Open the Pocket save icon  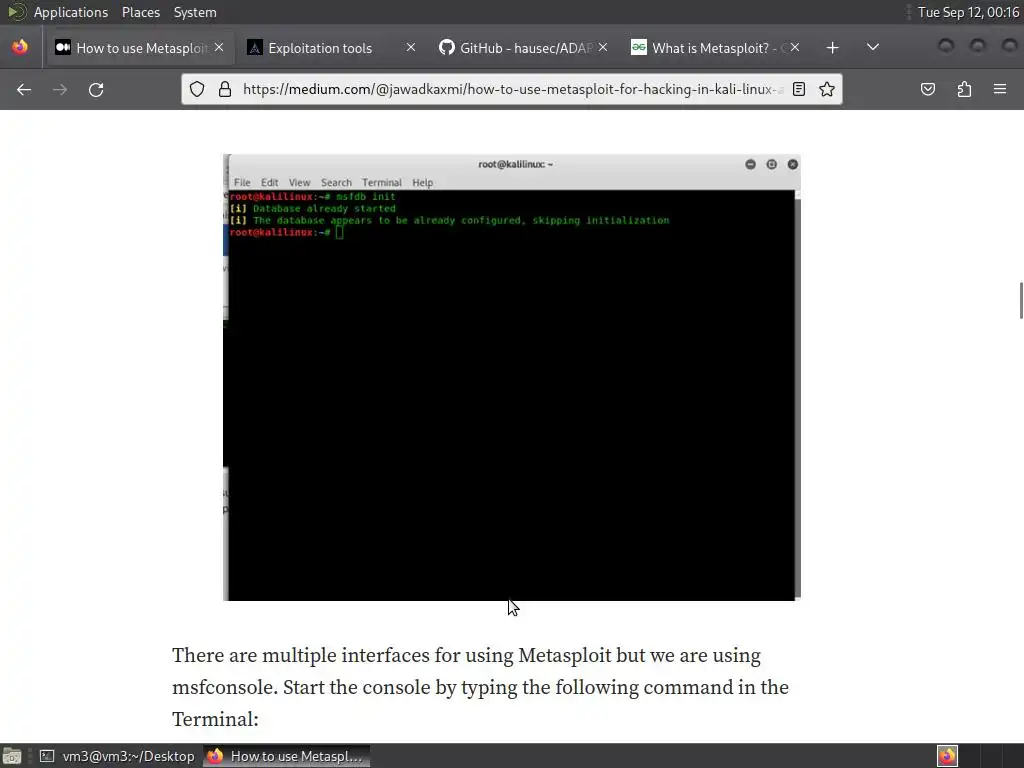pos(927,89)
